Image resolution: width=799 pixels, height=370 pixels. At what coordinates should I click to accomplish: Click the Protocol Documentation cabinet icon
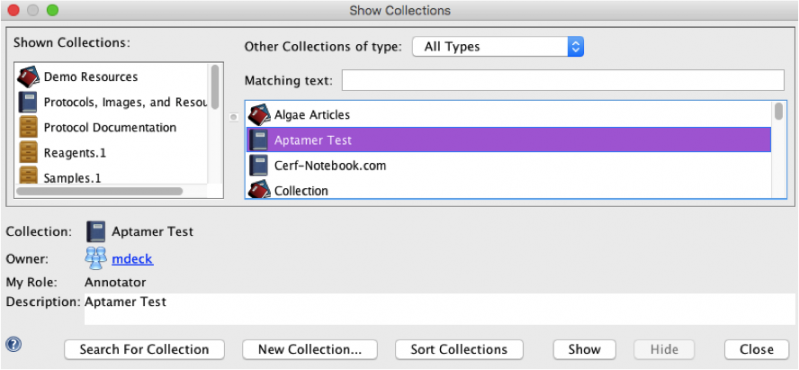(29, 127)
